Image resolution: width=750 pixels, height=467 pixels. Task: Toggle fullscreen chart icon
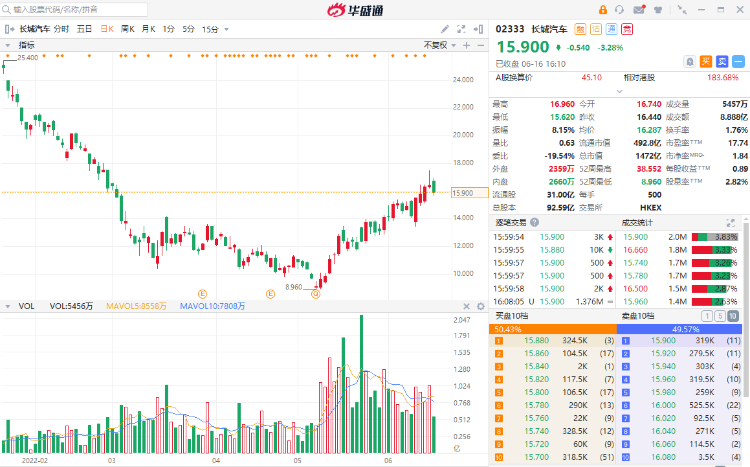tap(461, 29)
